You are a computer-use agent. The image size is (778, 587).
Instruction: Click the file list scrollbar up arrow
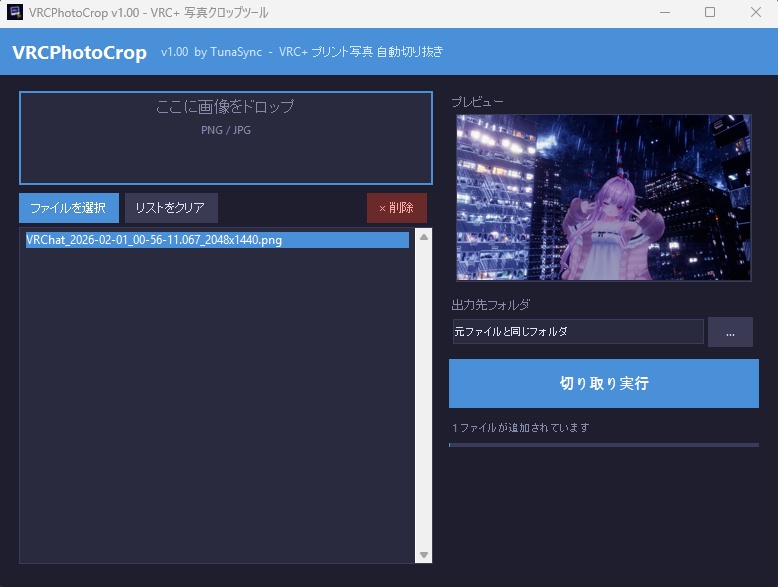(x=424, y=237)
